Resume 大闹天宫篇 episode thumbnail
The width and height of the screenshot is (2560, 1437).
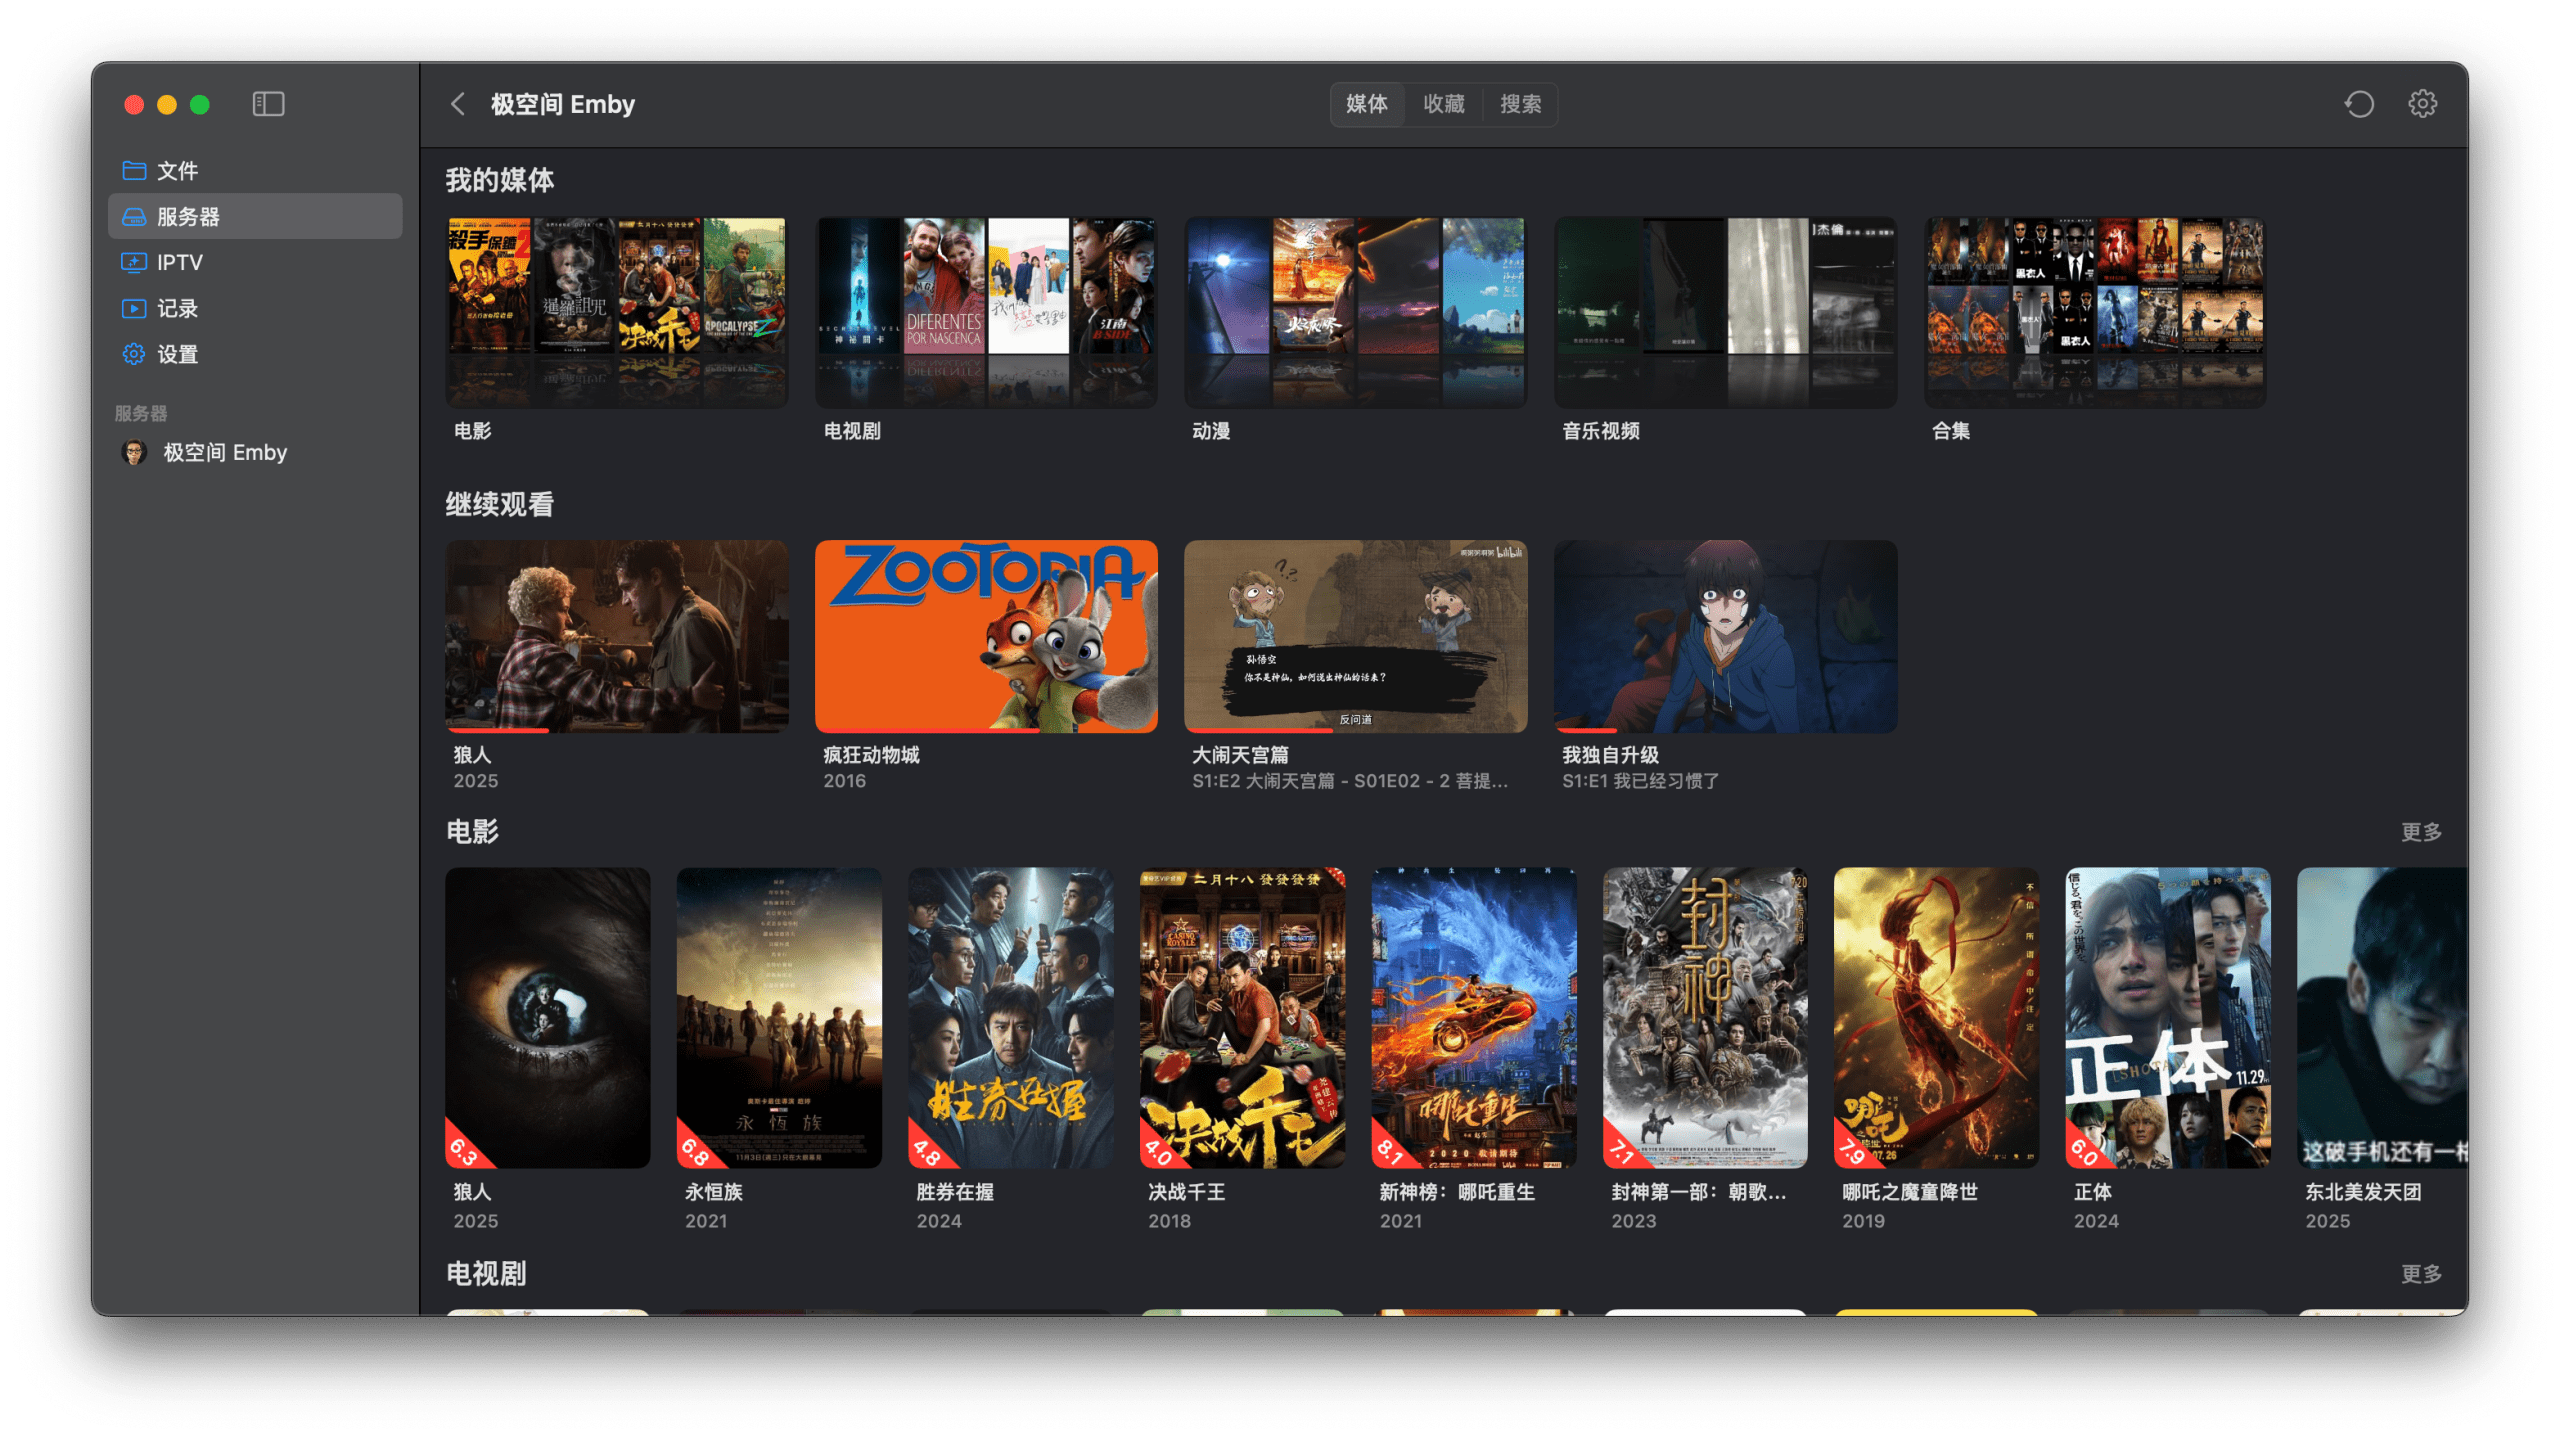click(1355, 636)
